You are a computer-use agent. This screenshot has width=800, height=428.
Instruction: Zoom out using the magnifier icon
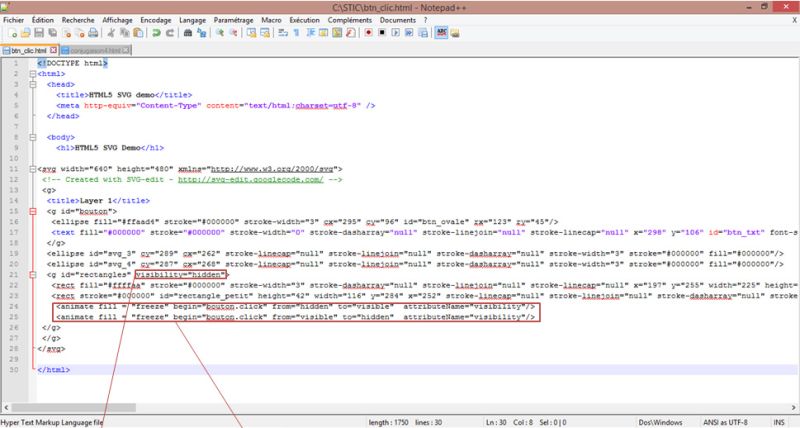(x=233, y=33)
